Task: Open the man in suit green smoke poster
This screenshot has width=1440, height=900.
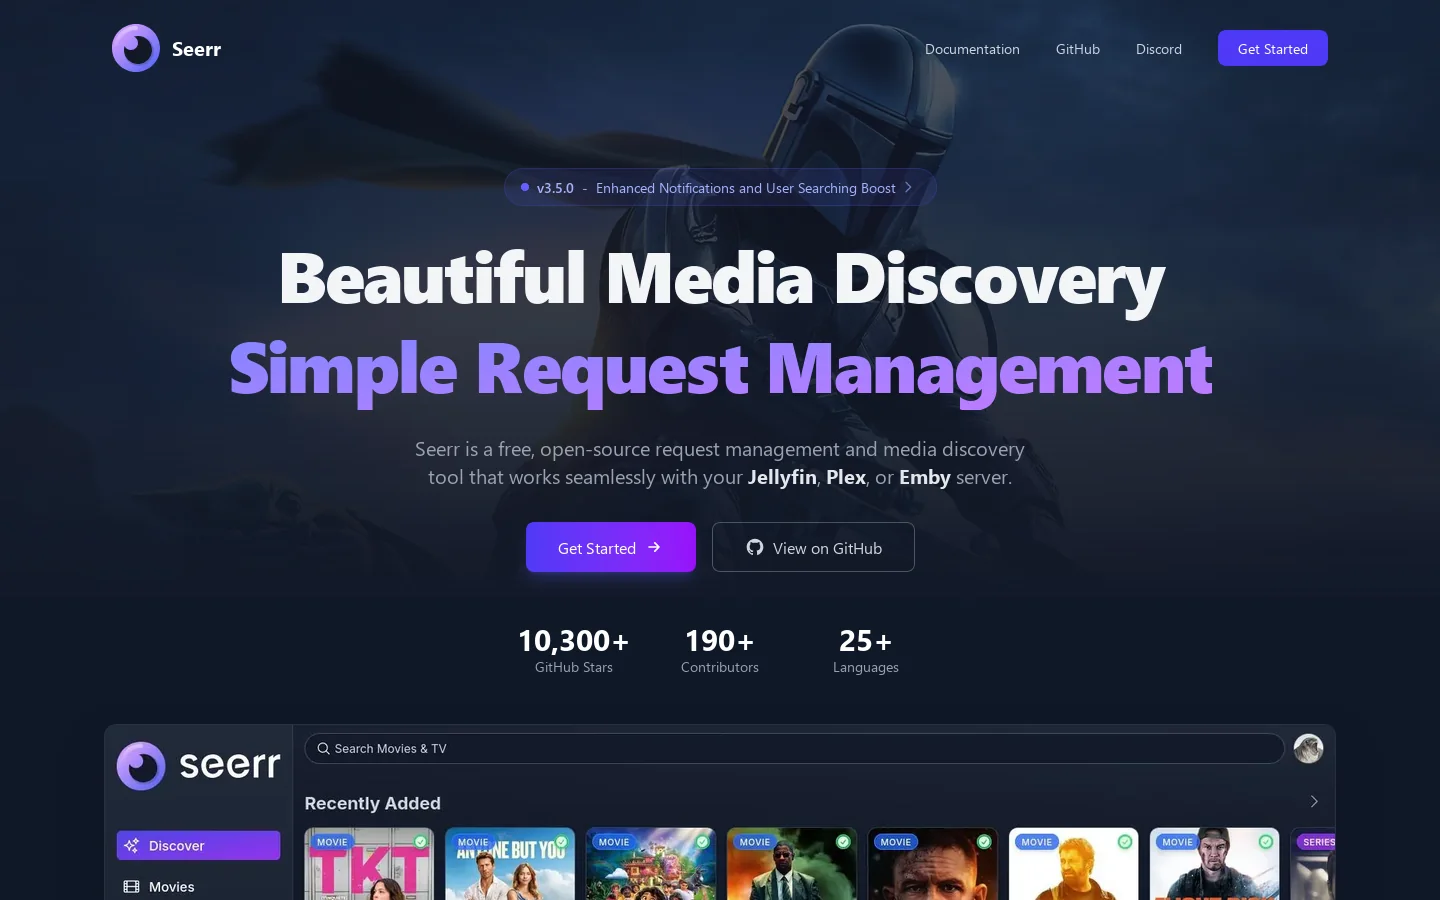Action: click(x=792, y=866)
